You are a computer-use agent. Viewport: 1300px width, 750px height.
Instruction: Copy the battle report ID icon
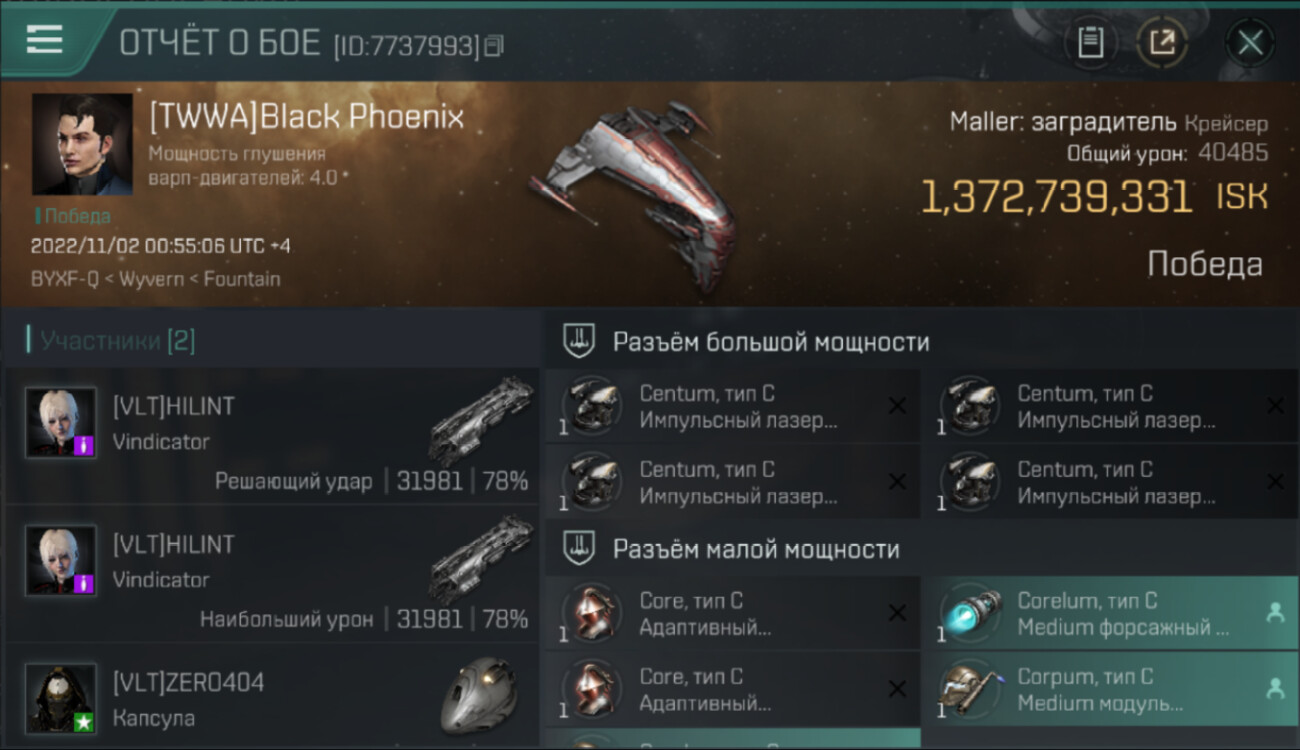pyautogui.click(x=493, y=45)
